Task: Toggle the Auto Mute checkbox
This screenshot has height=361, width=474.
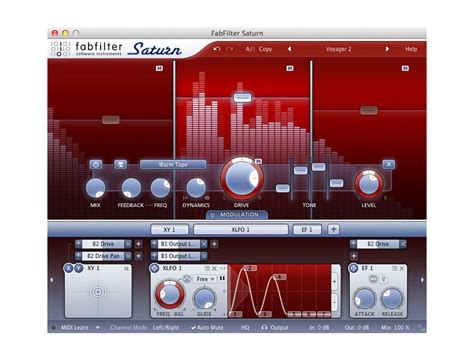Action: tap(207, 328)
